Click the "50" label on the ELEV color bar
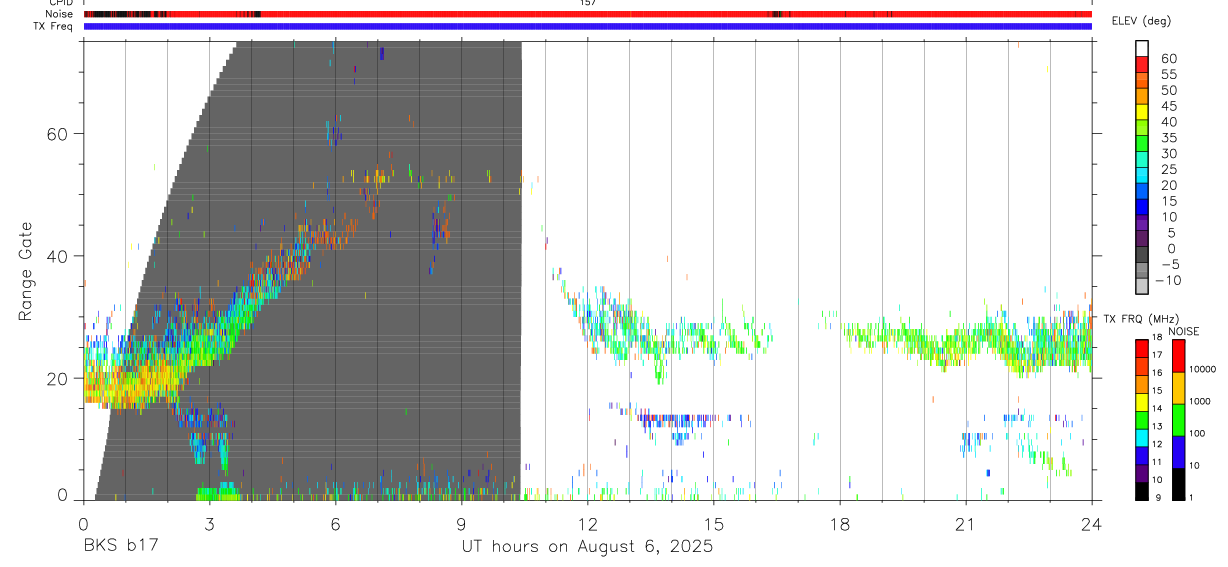1228x567 pixels. click(x=1169, y=91)
